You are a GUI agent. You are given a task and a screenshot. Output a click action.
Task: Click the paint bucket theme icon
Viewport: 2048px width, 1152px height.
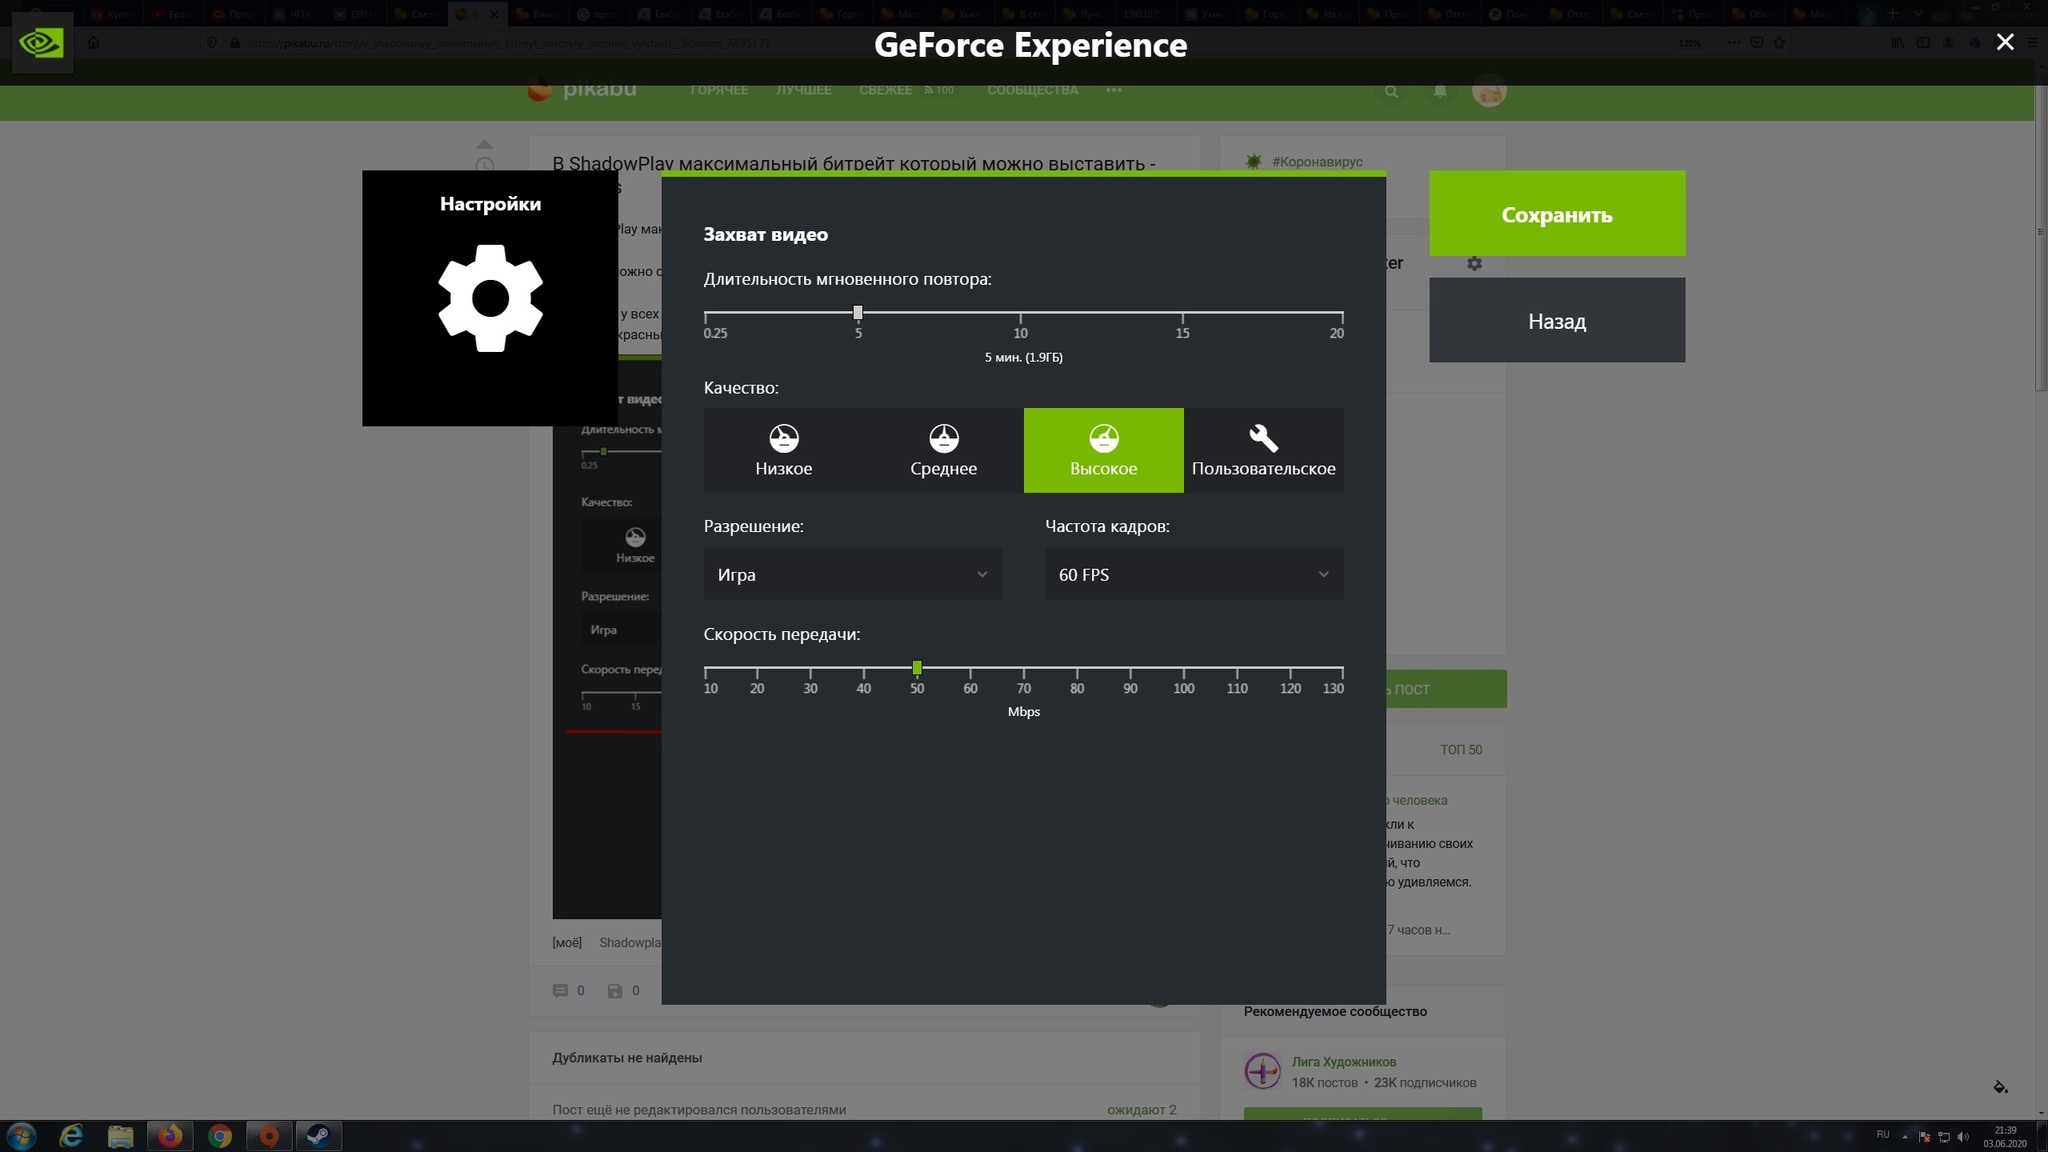pos(2000,1087)
